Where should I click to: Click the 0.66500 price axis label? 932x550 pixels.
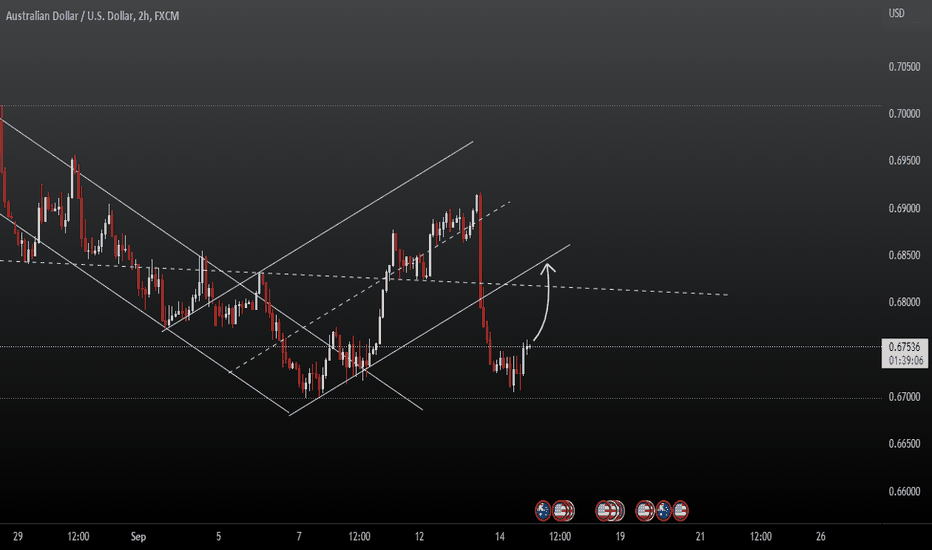tap(904, 444)
